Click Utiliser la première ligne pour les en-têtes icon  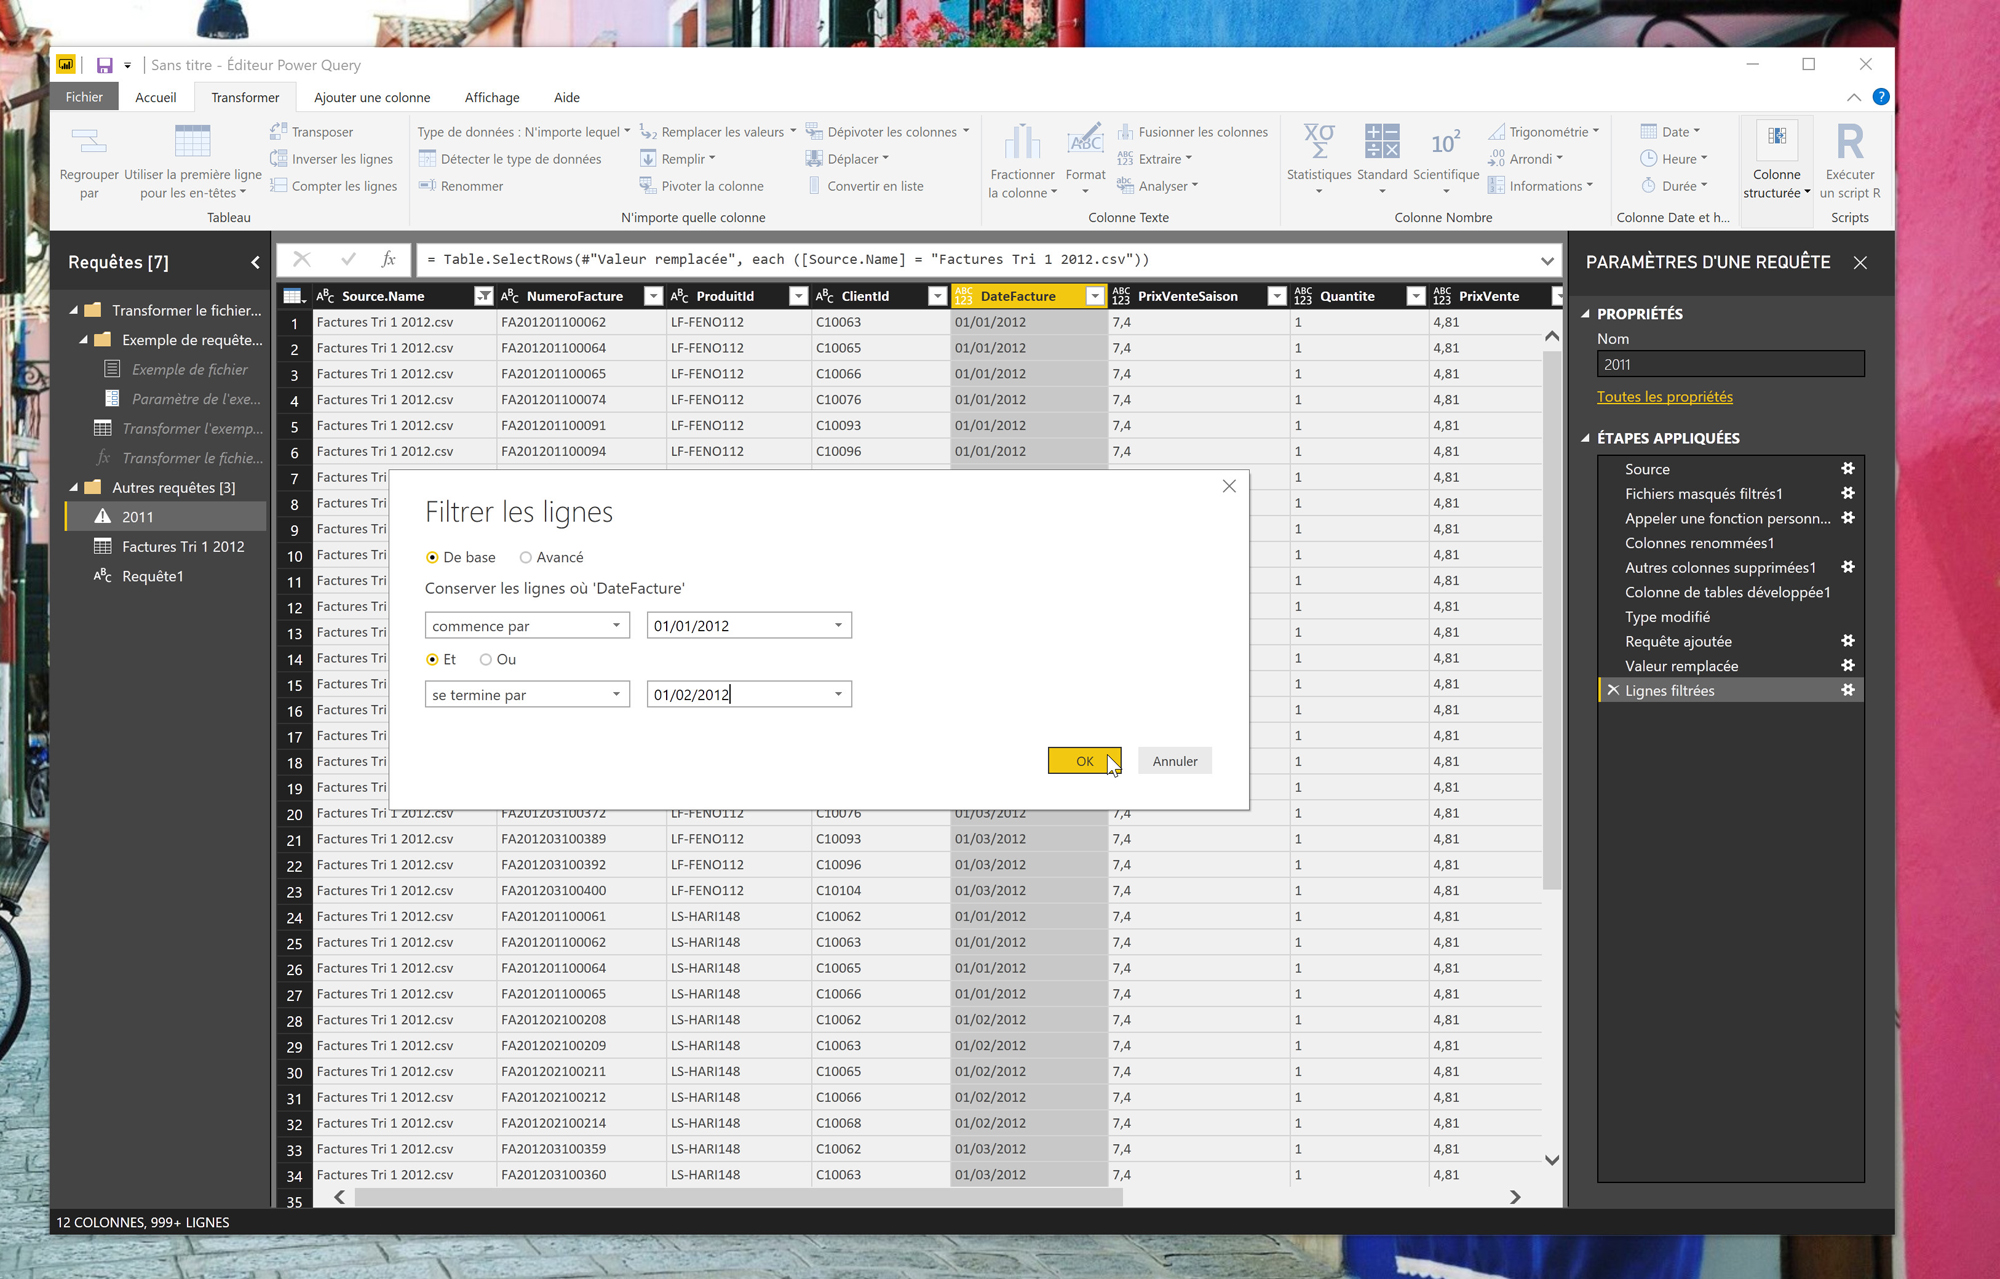[x=192, y=141]
